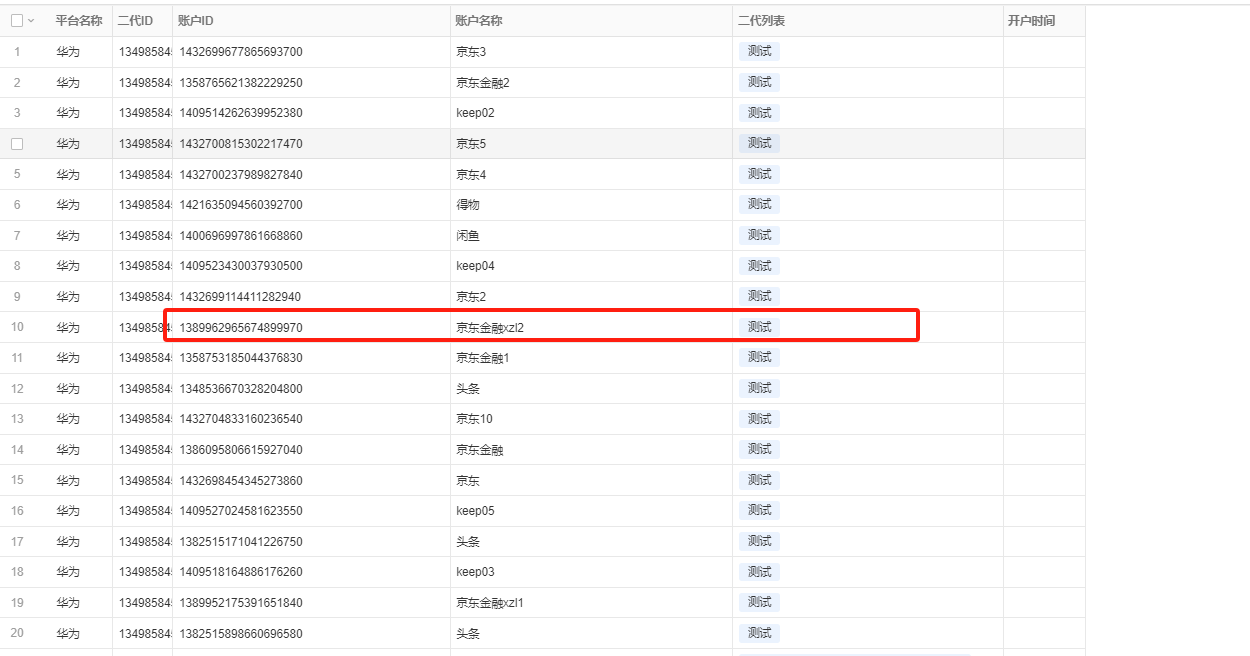This screenshot has width=1250, height=656.
Task: Click the 测试 tag in keep05 row
Action: tap(759, 510)
